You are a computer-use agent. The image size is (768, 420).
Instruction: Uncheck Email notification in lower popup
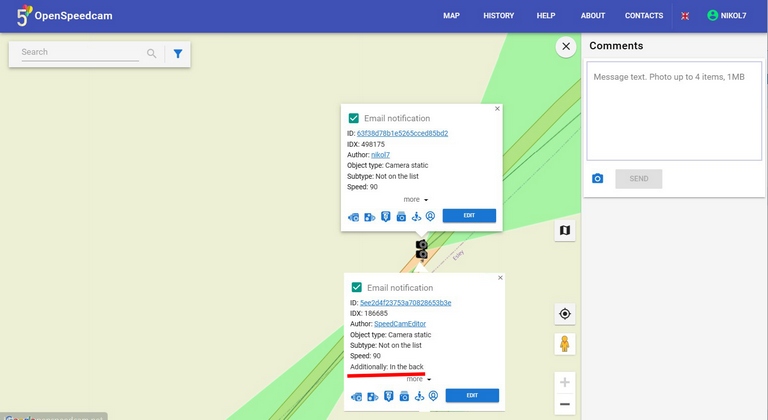[x=357, y=287]
